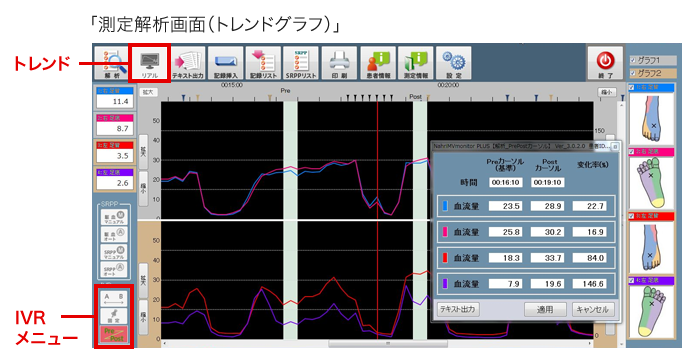Viewport: 700px width, 360px height.
Task: Toggle purple channel 4 sole checkbox
Action: pyautogui.click(x=631, y=280)
